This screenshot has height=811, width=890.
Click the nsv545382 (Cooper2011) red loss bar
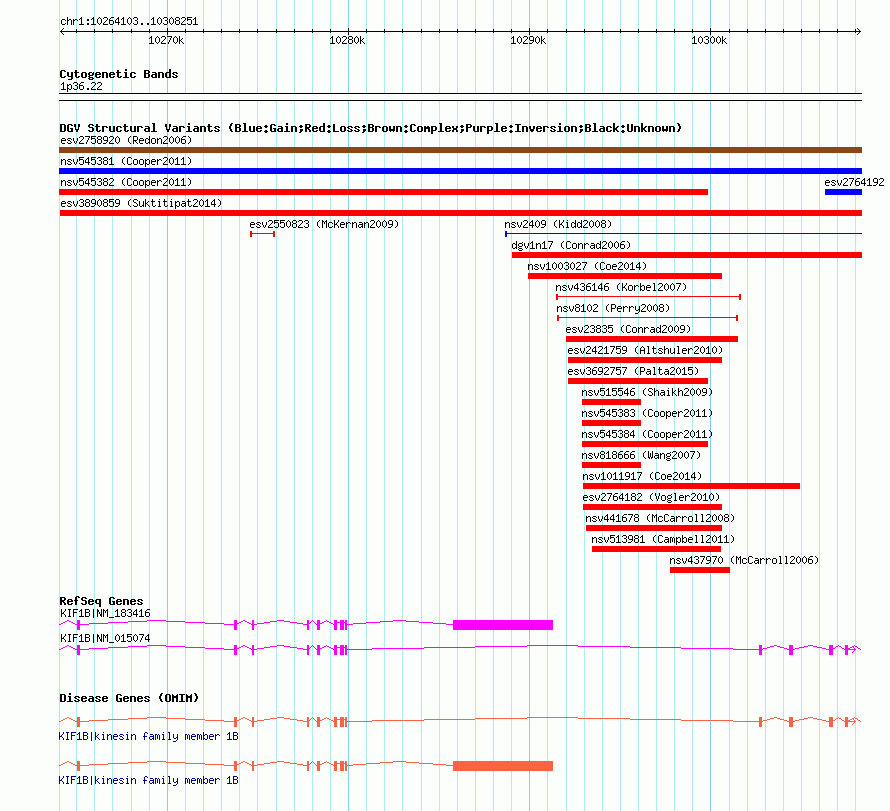pos(384,192)
